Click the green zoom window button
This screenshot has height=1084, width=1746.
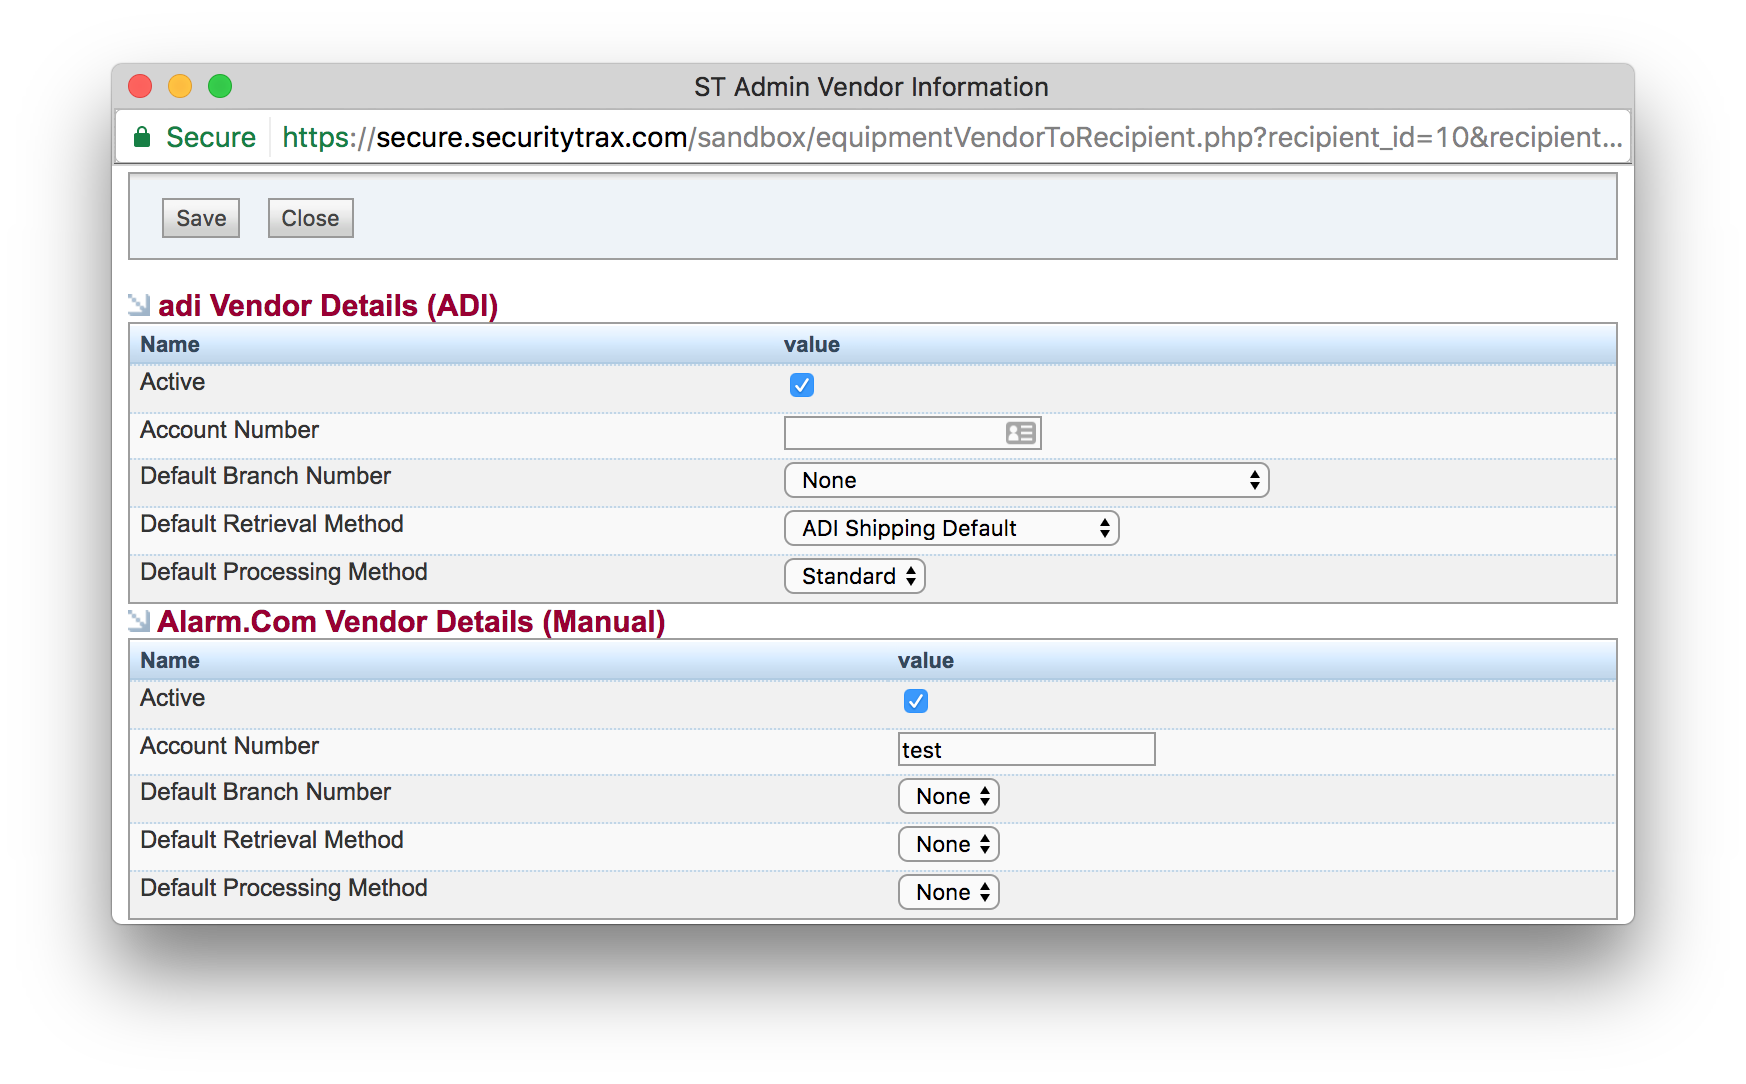[220, 86]
